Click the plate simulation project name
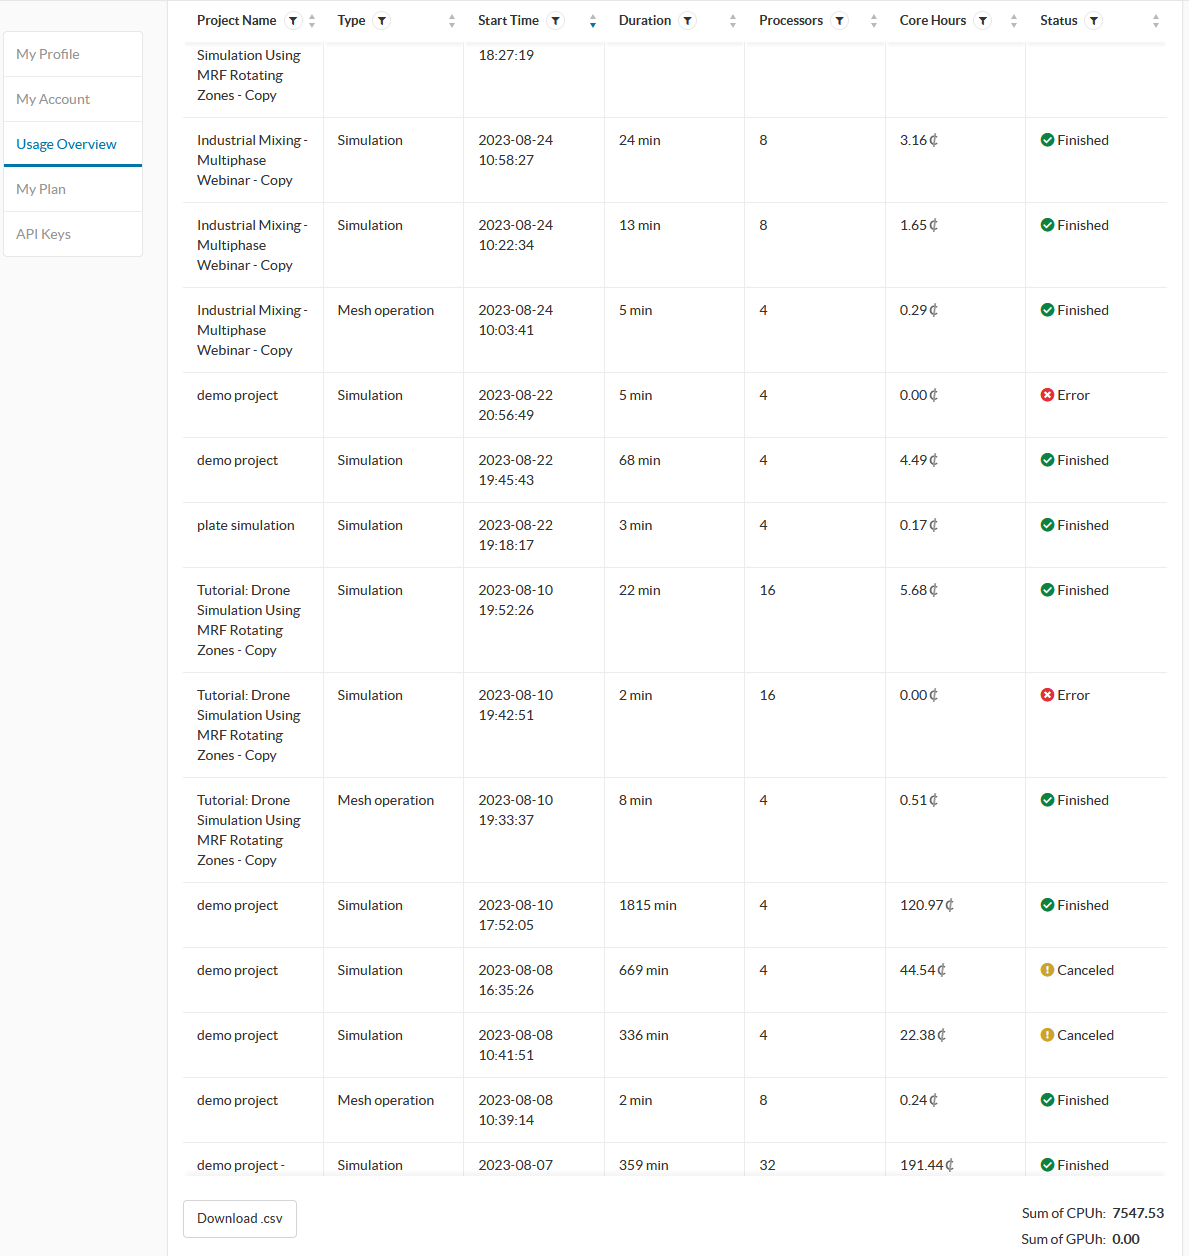Screen dimensions: 1189x1256 pos(246,525)
